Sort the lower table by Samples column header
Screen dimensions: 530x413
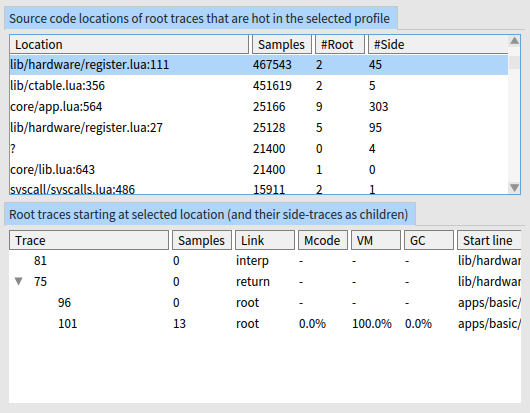pos(202,240)
